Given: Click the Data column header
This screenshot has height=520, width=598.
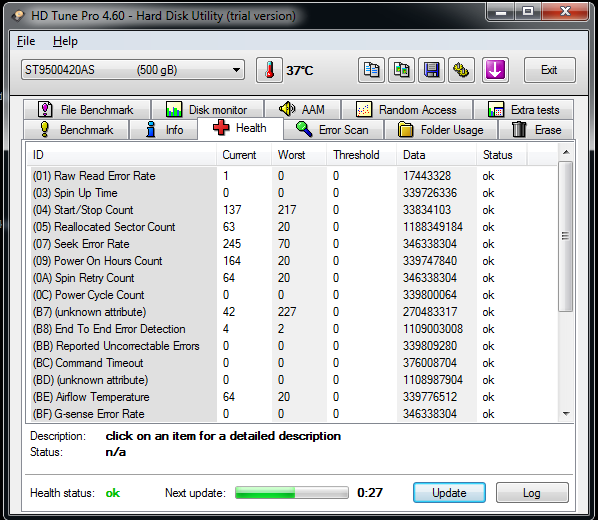Looking at the screenshot, I should 437,155.
